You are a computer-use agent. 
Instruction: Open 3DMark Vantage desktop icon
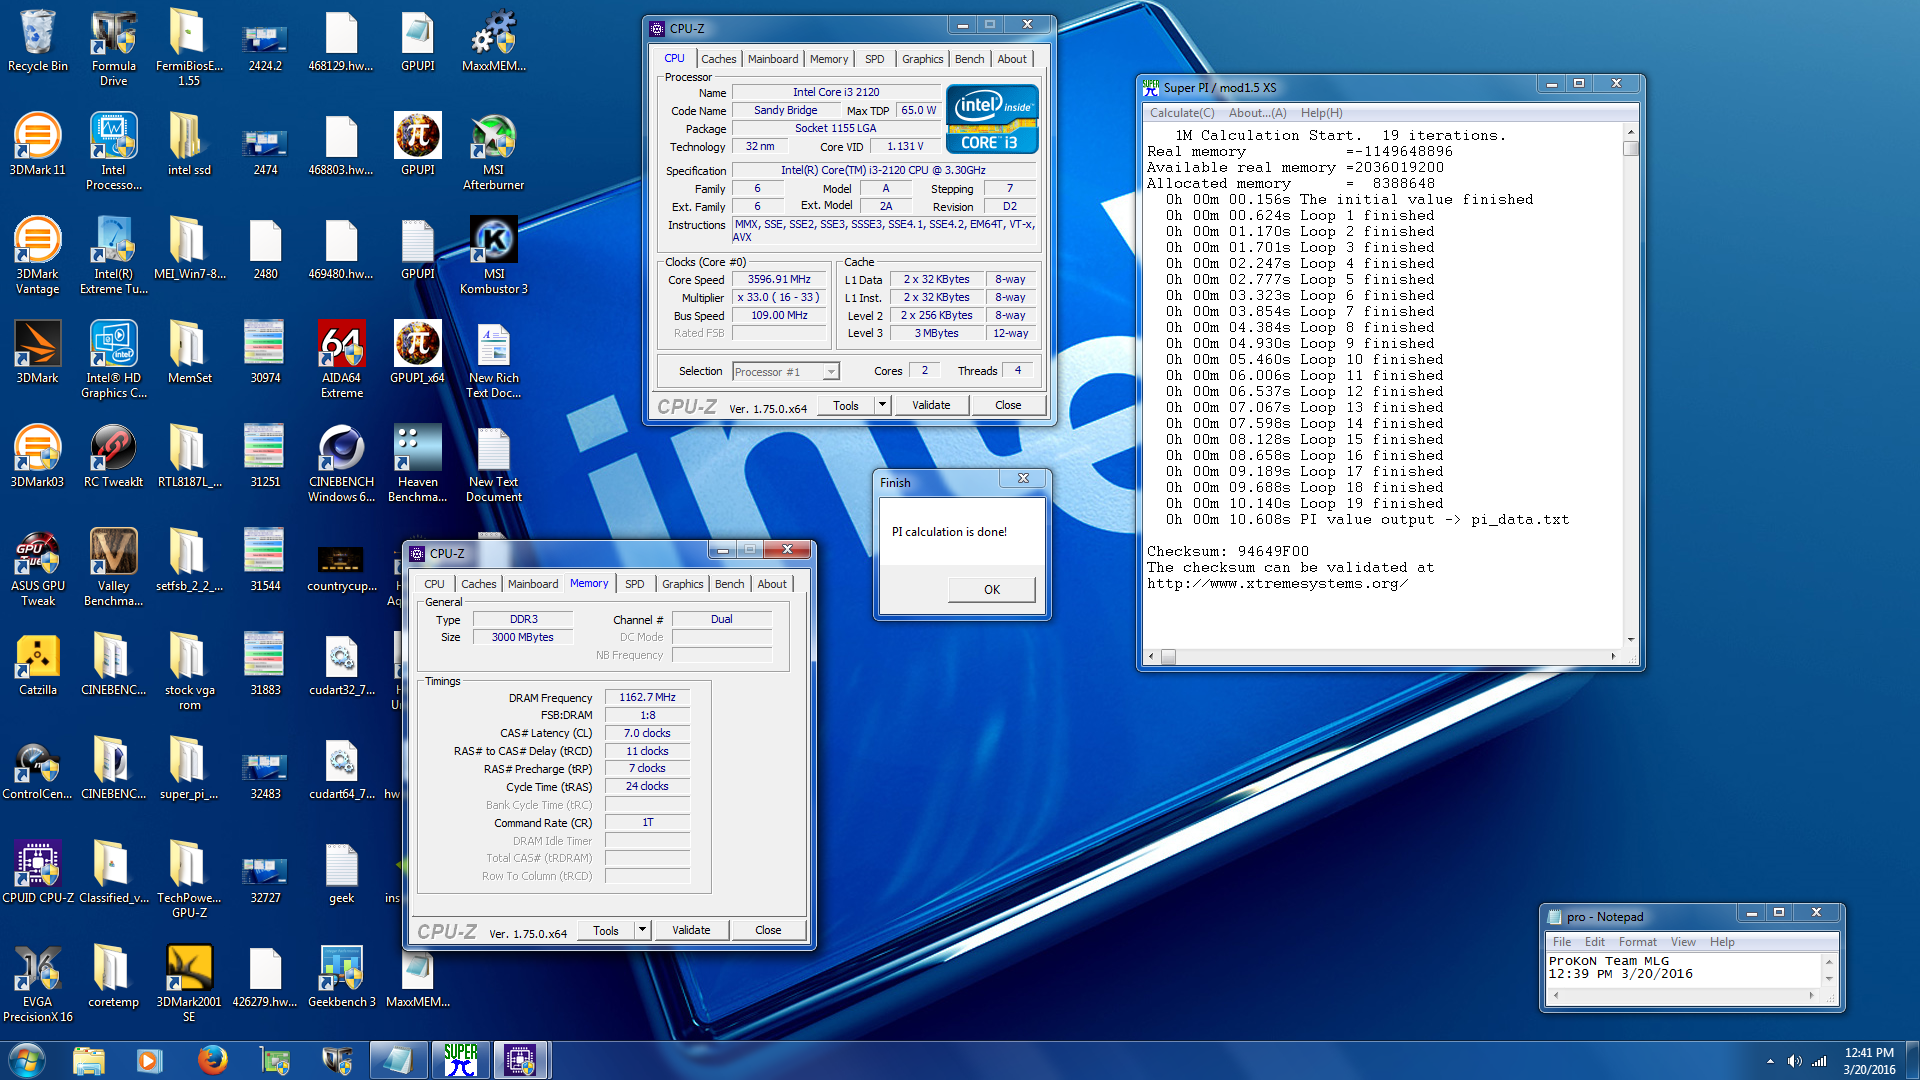pos(38,255)
